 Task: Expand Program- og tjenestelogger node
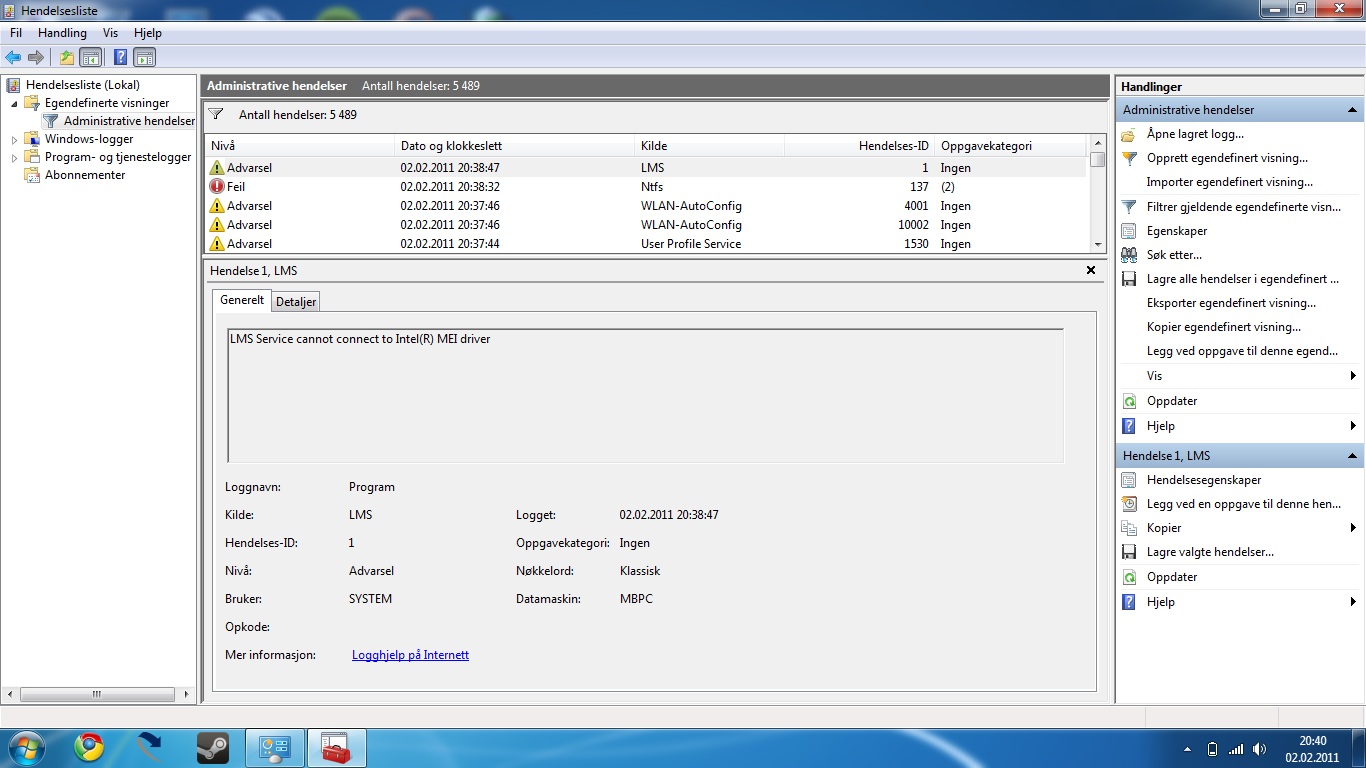click(14, 158)
